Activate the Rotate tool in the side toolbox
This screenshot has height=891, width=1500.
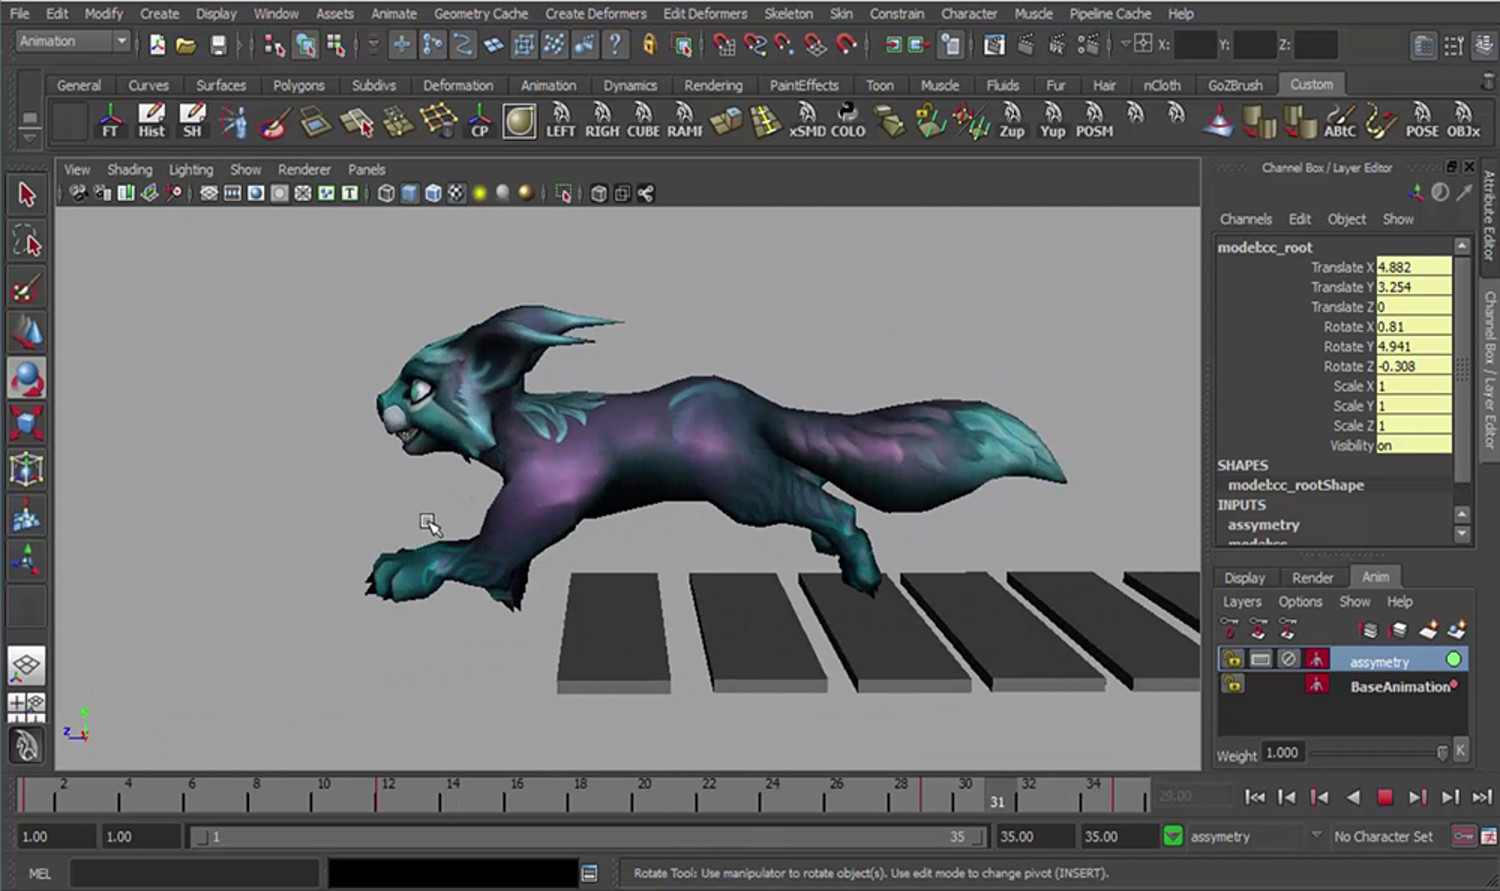[27, 378]
